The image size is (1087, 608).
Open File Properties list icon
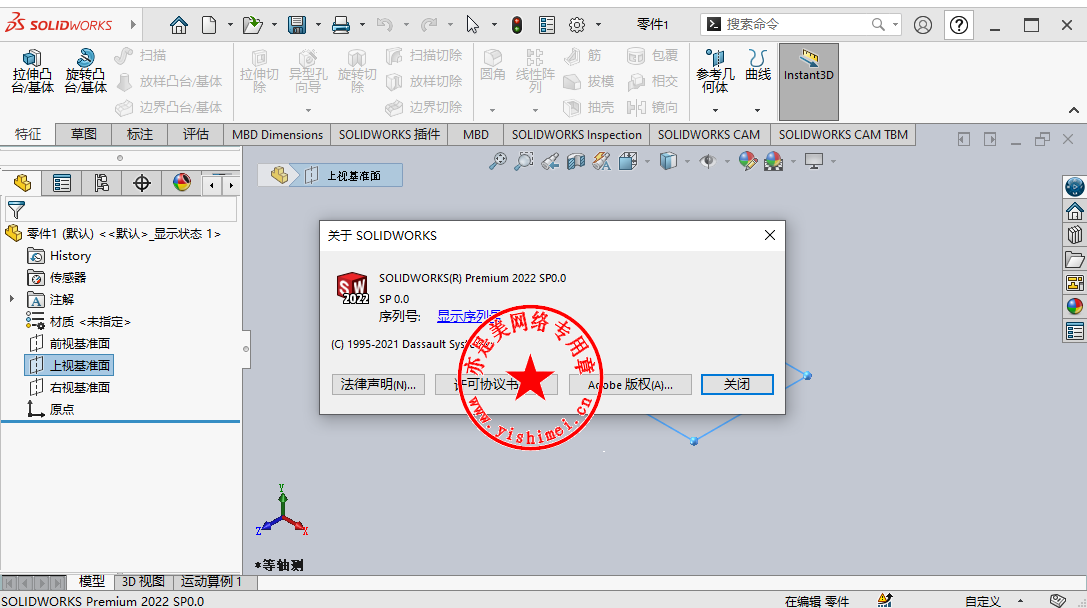(547, 25)
